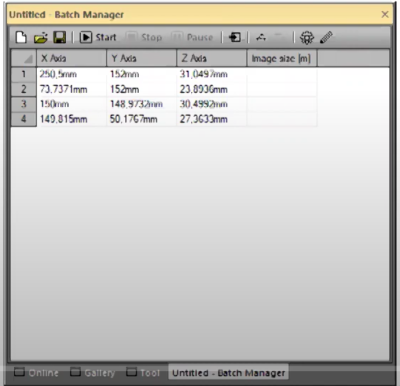This screenshot has width=400, height=386.
Task: Switch to the Online tab
Action: [x=36, y=372]
